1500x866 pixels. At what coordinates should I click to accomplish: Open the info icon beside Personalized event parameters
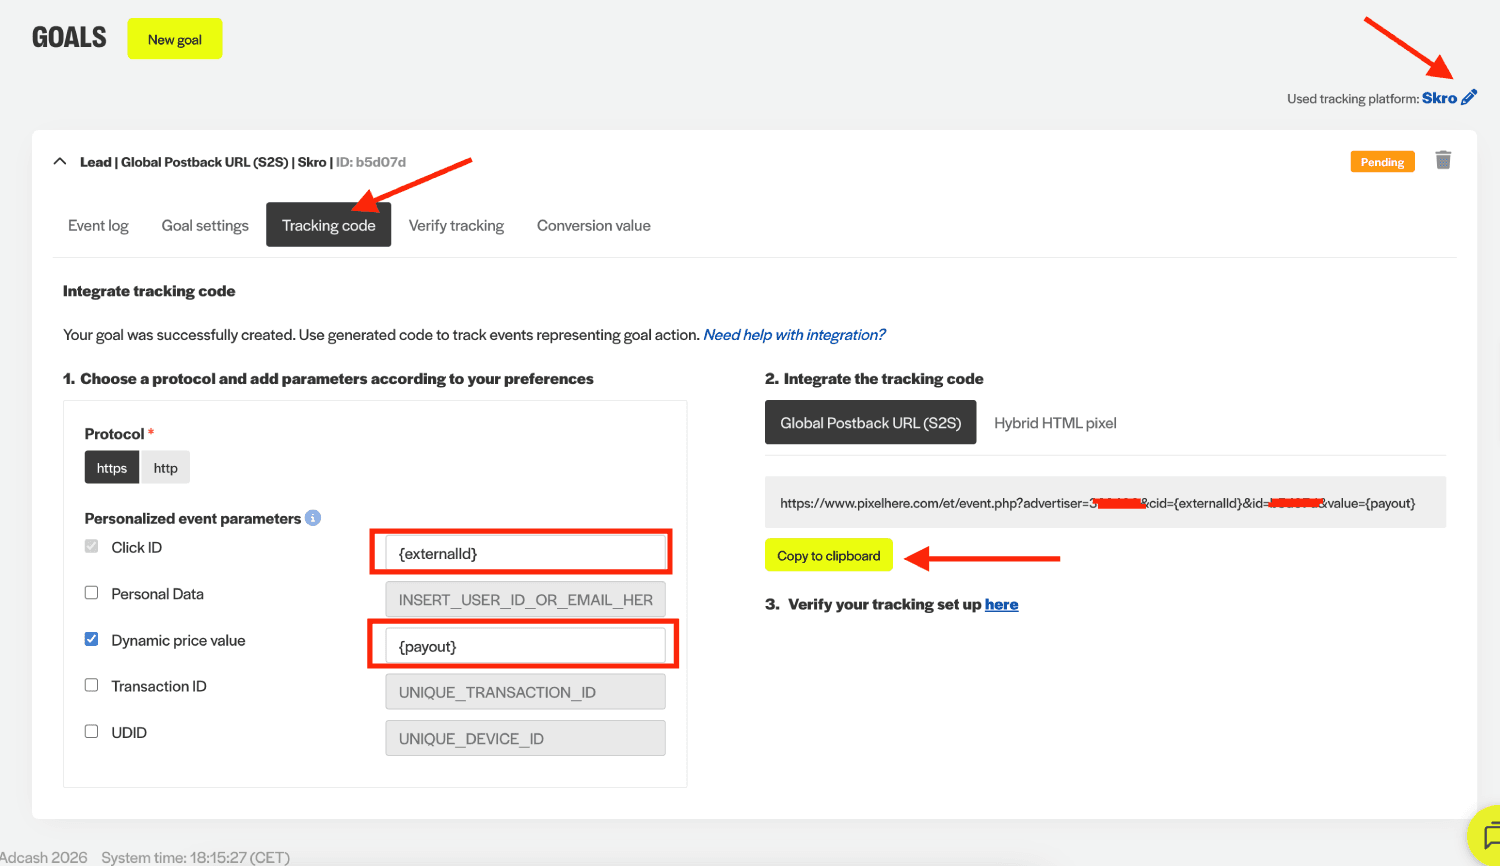click(x=313, y=518)
